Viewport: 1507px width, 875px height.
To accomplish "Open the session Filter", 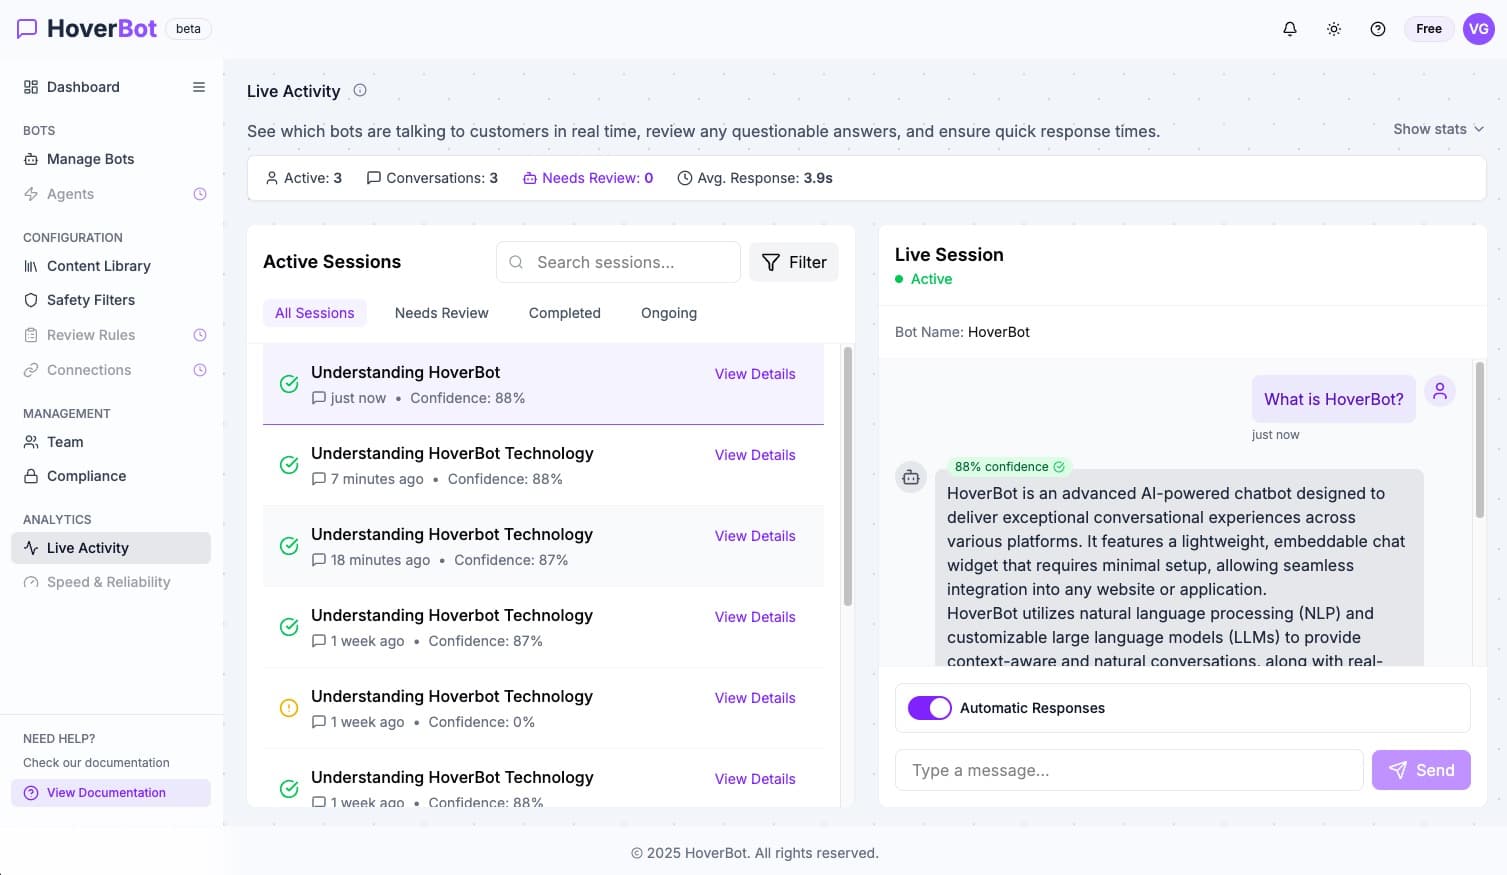I will coord(793,262).
